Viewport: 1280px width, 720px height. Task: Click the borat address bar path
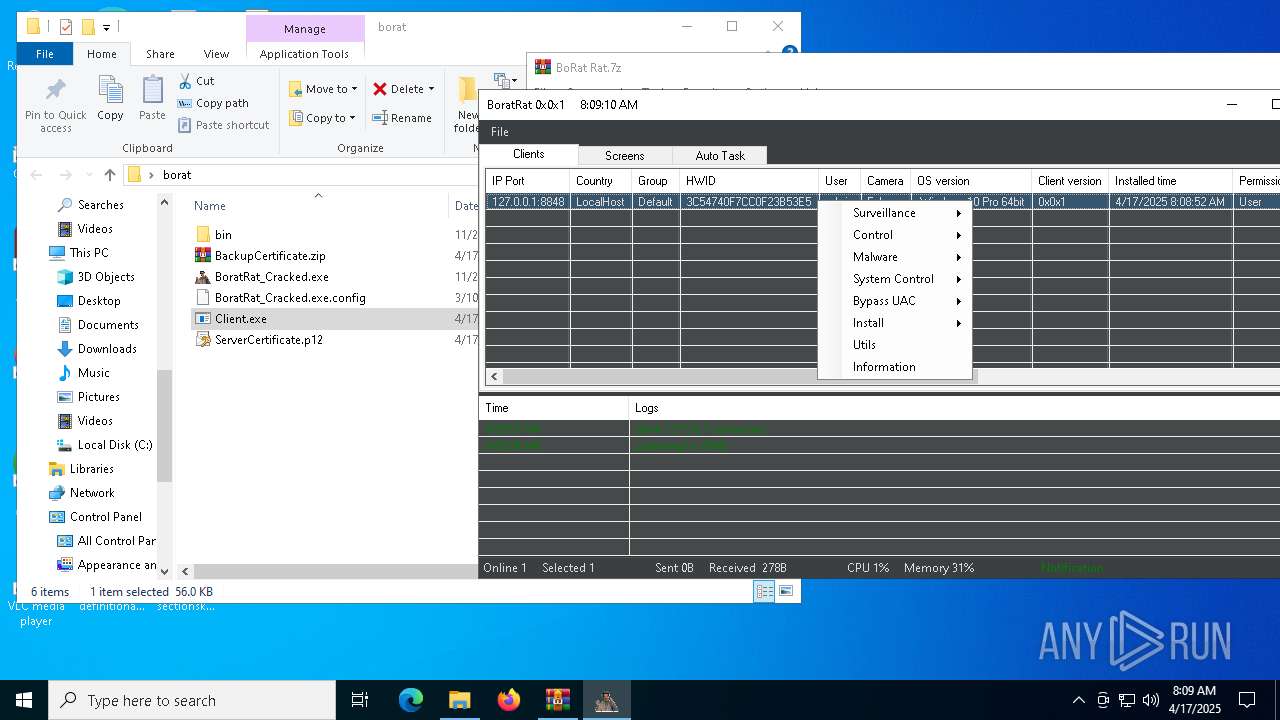177,175
